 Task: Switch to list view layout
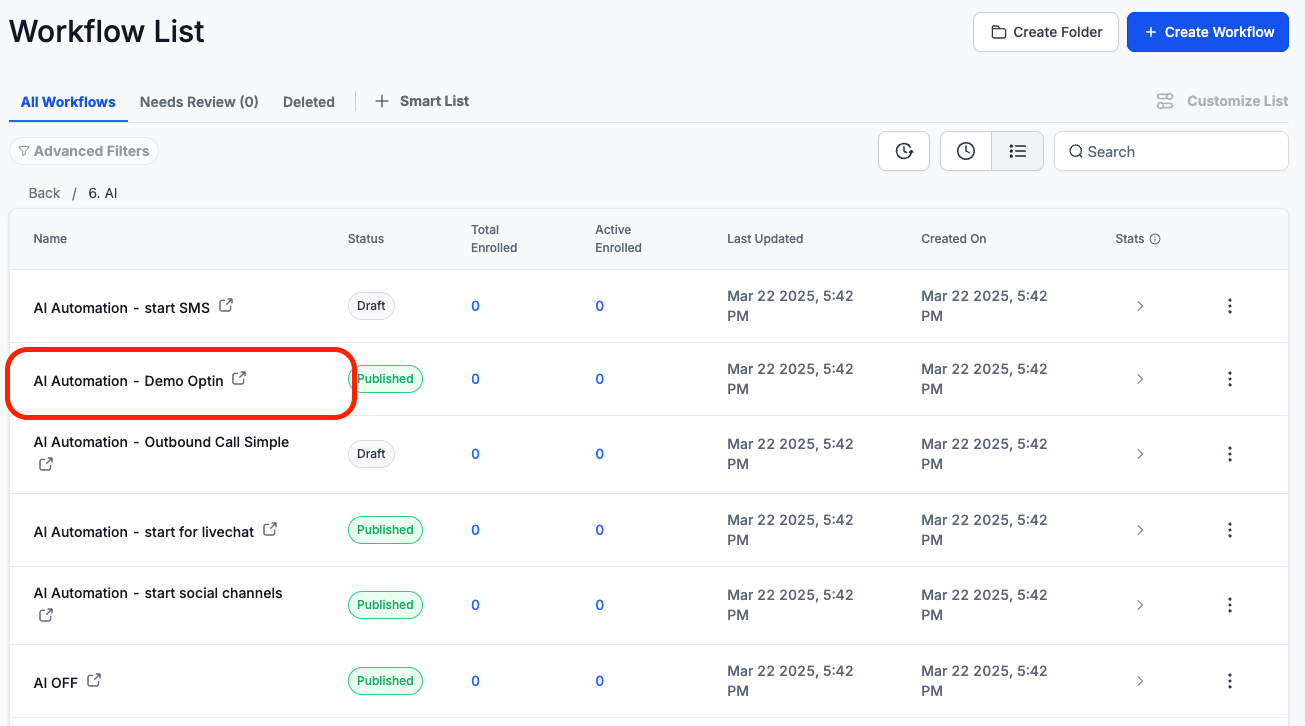point(1018,151)
